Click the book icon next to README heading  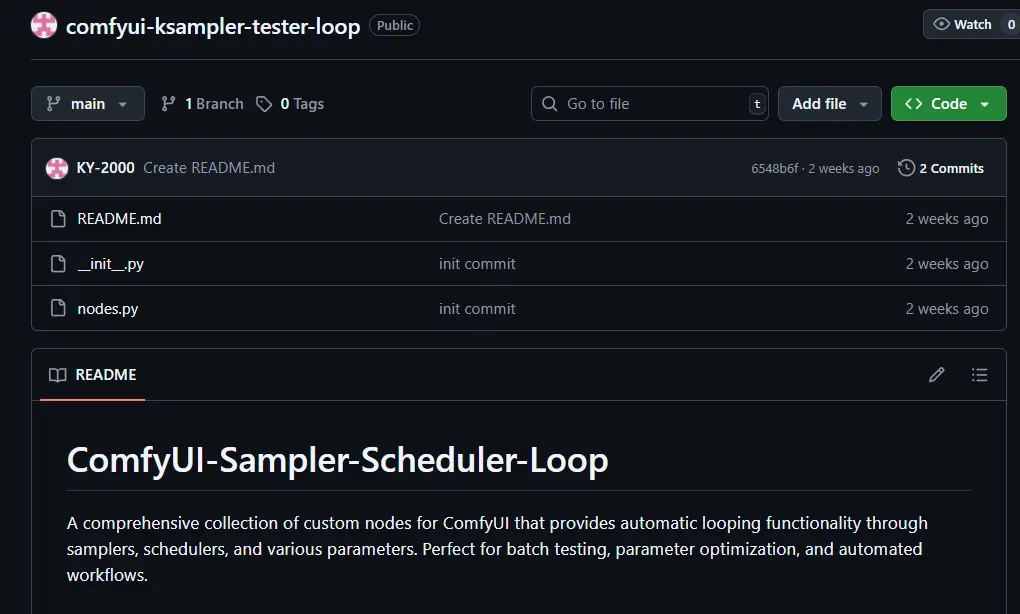click(x=57, y=375)
